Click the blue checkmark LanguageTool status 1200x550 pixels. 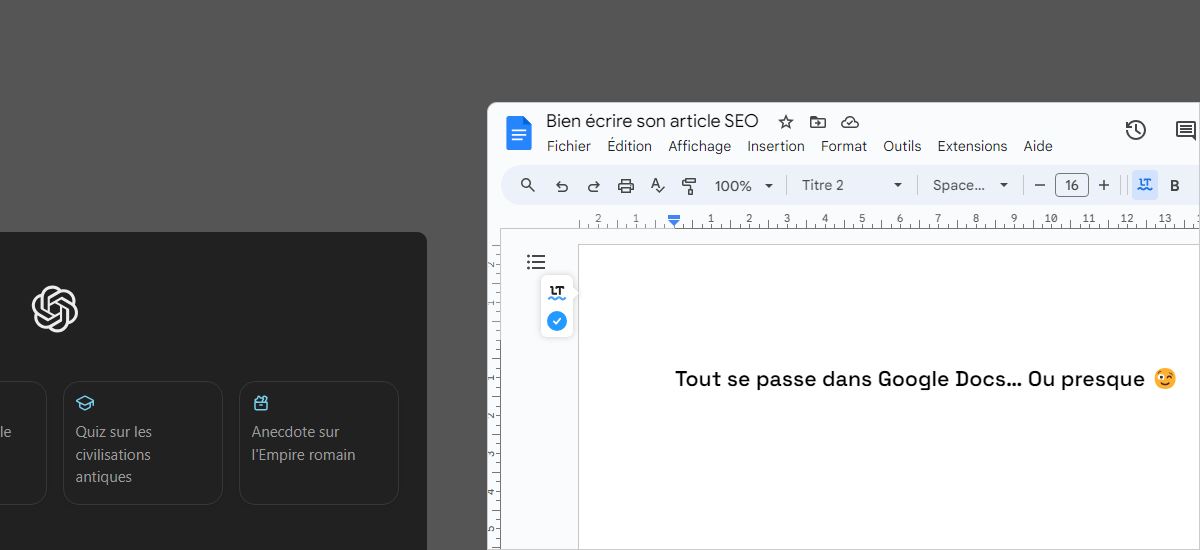(557, 321)
